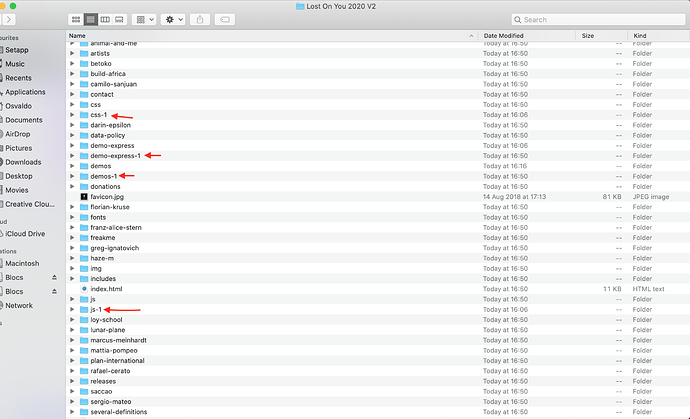Select list view toggle button
Viewport: 690px width, 419px height.
[x=91, y=19]
